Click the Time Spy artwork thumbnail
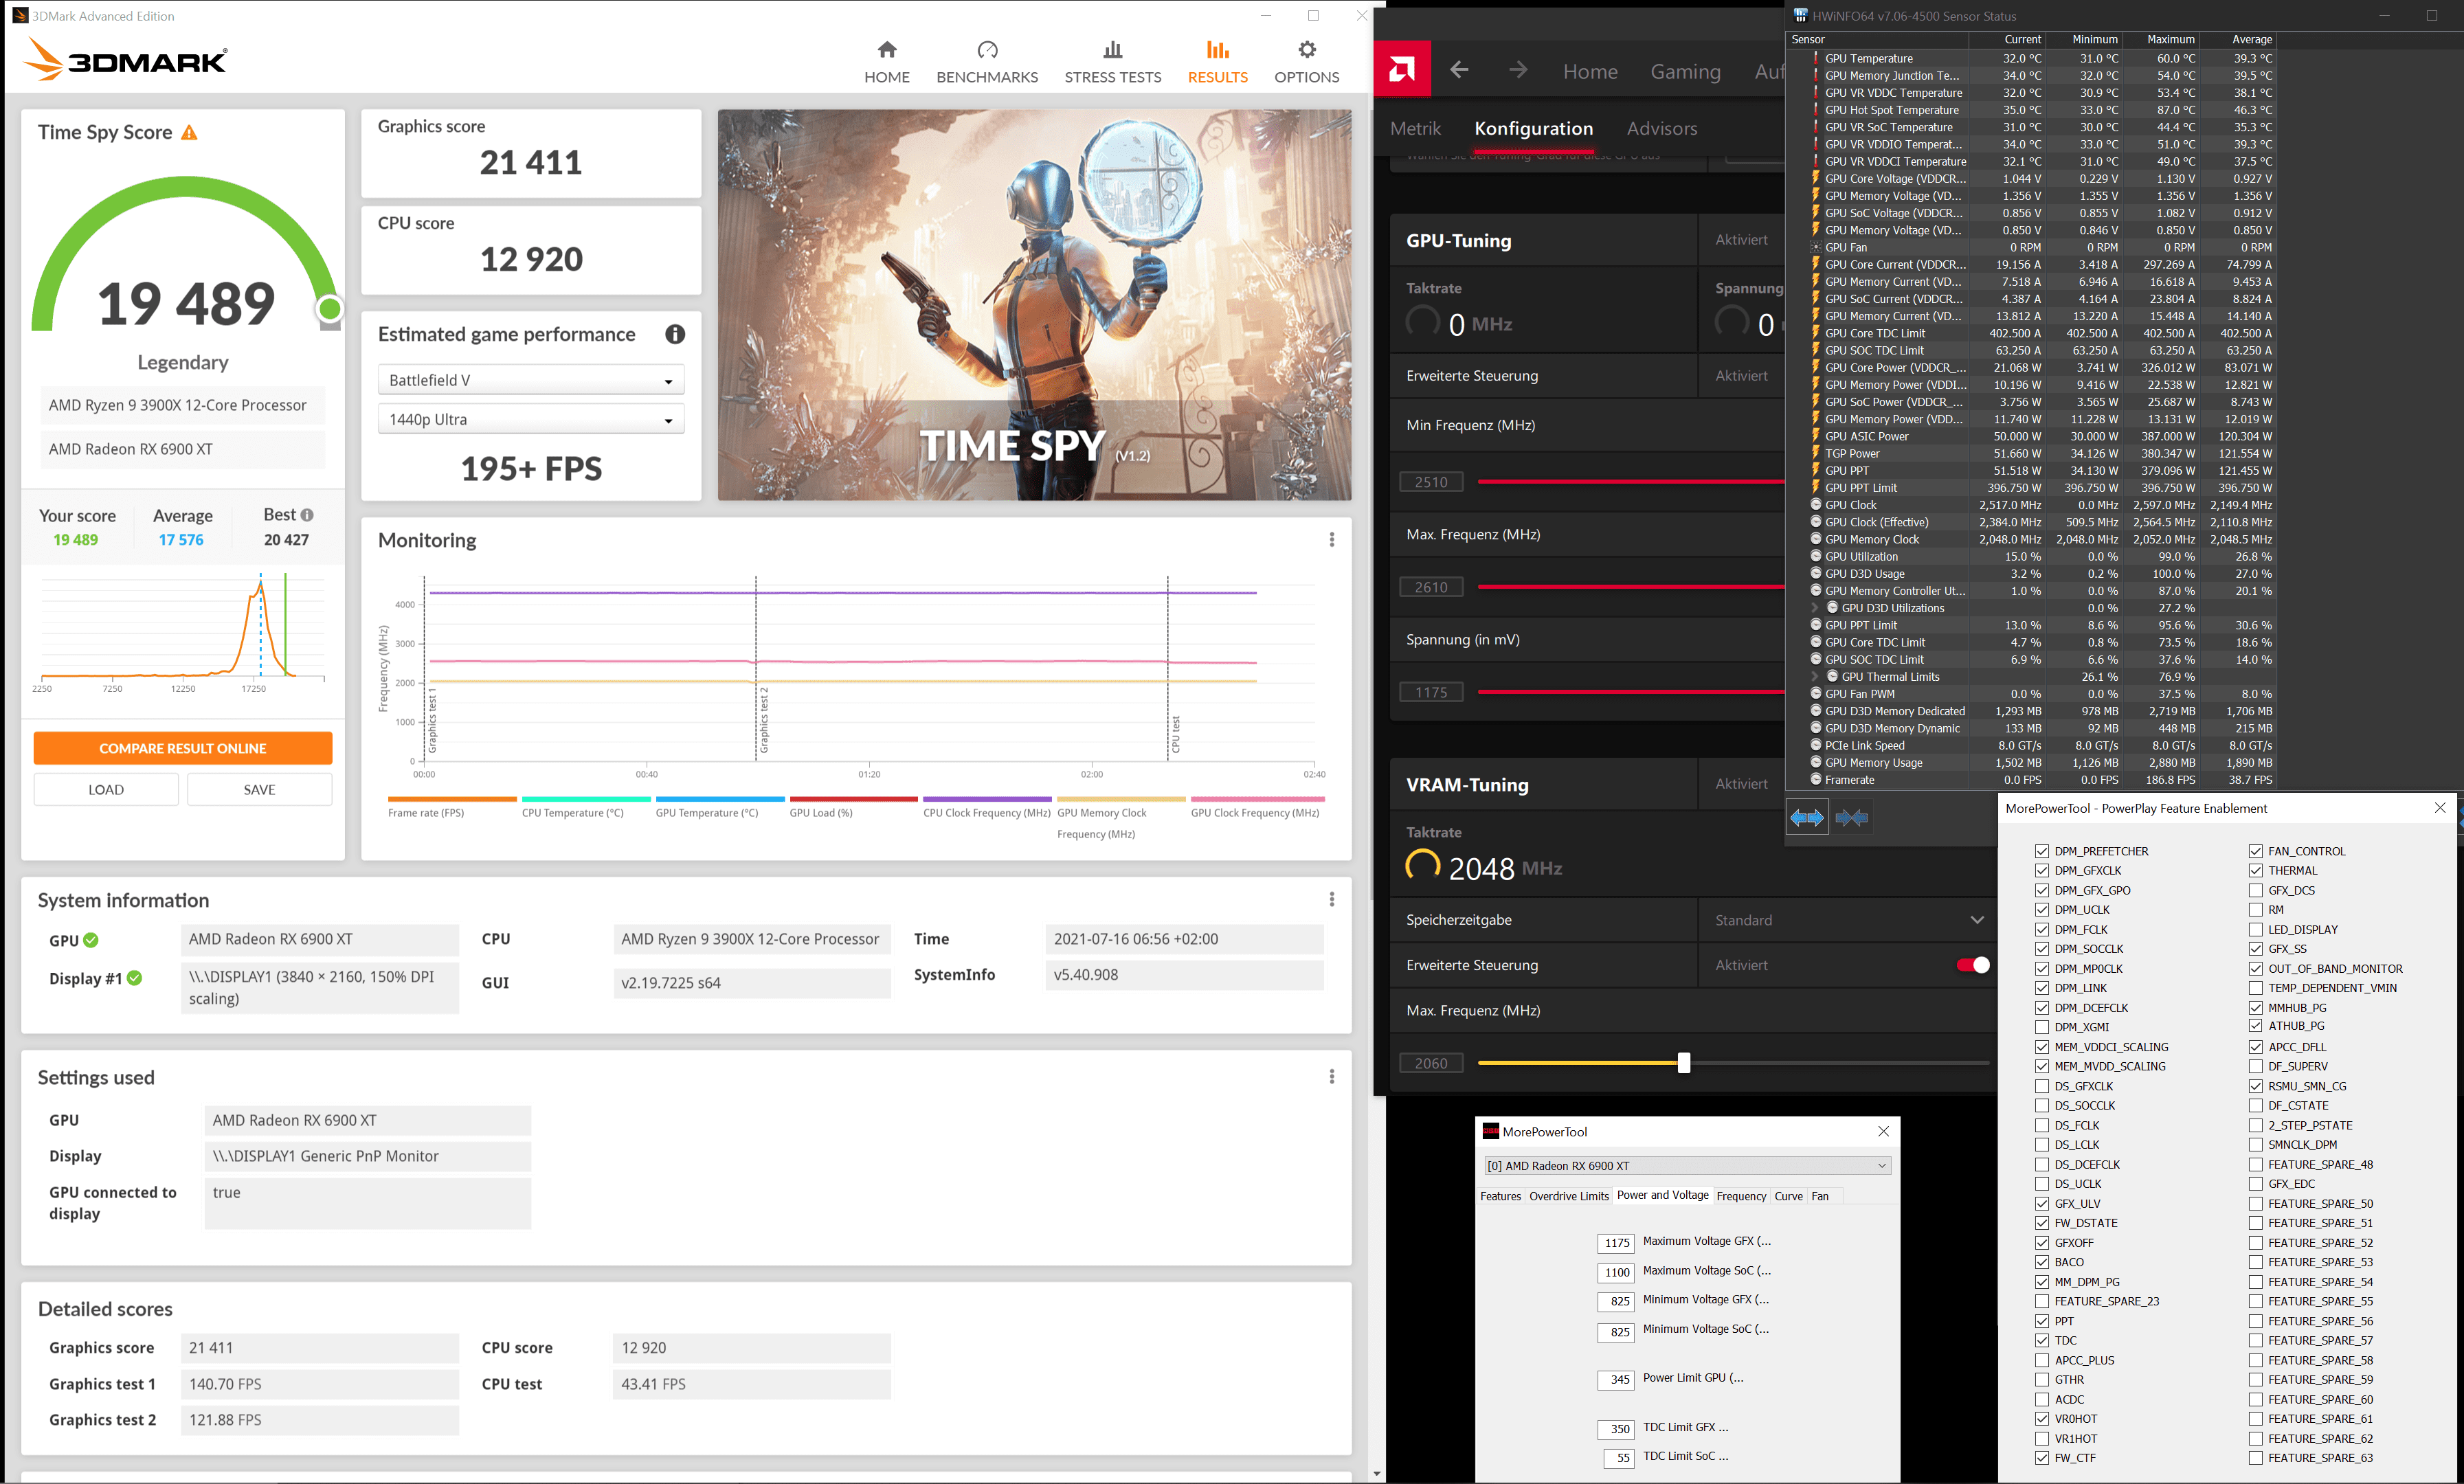This screenshot has height=1484, width=2464. tap(1034, 305)
